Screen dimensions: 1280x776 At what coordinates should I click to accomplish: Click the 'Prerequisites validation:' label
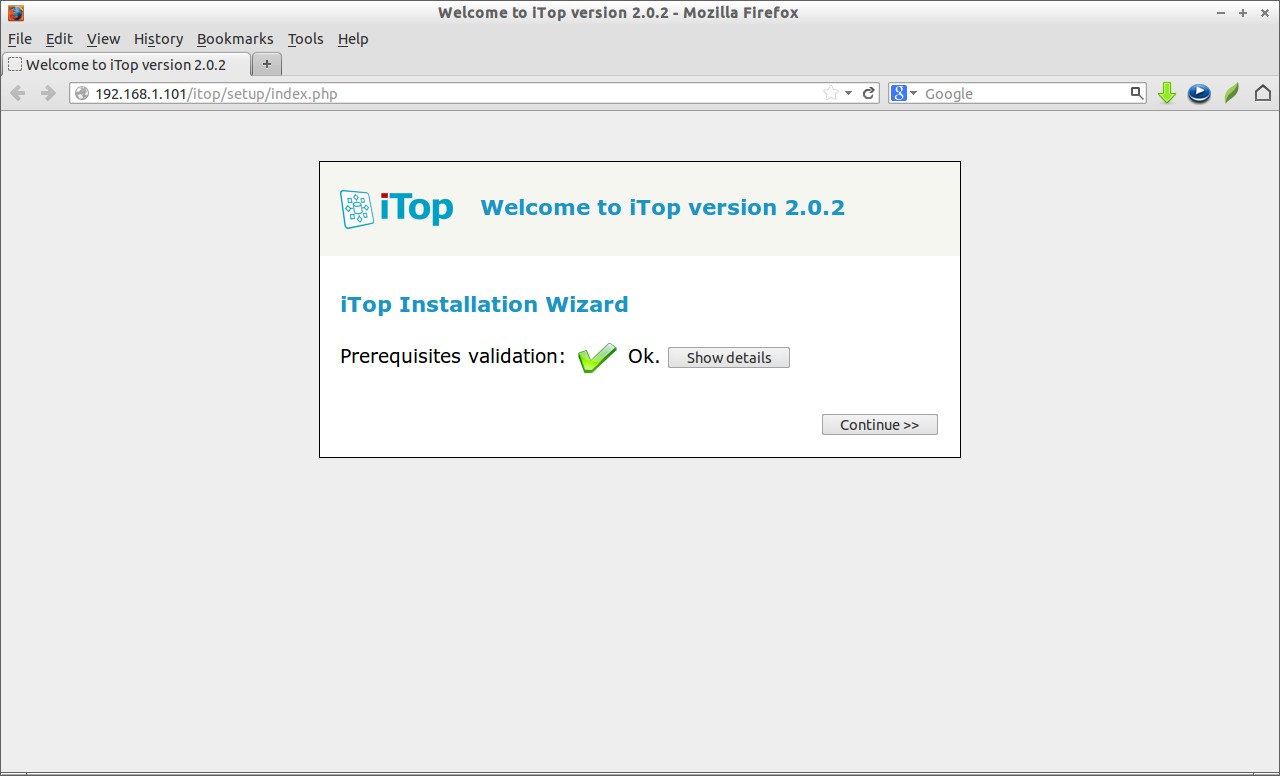pyautogui.click(x=452, y=356)
